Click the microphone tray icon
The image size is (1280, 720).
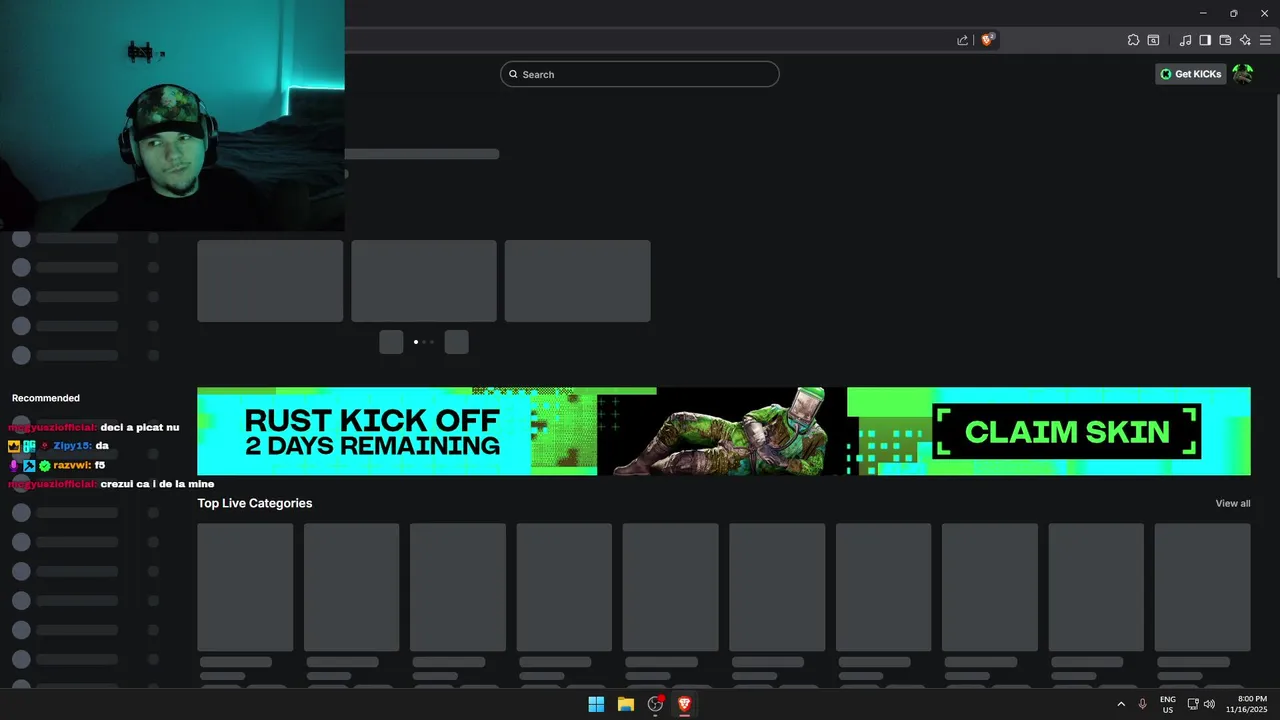tap(1143, 704)
